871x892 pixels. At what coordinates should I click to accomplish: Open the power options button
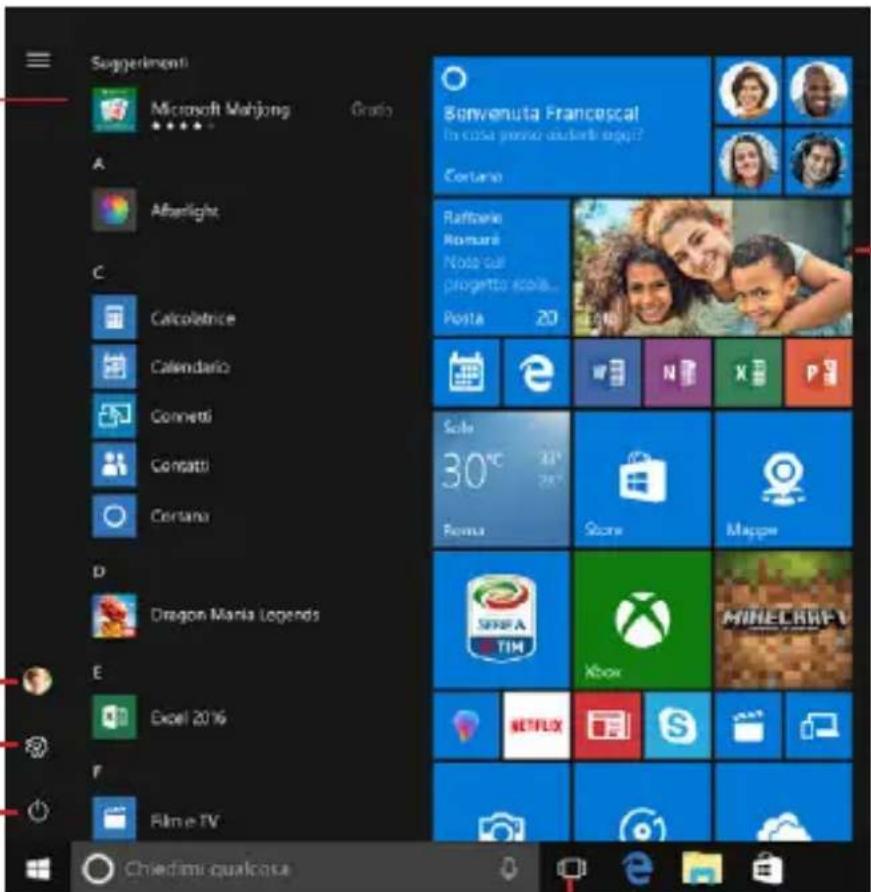coord(38,811)
